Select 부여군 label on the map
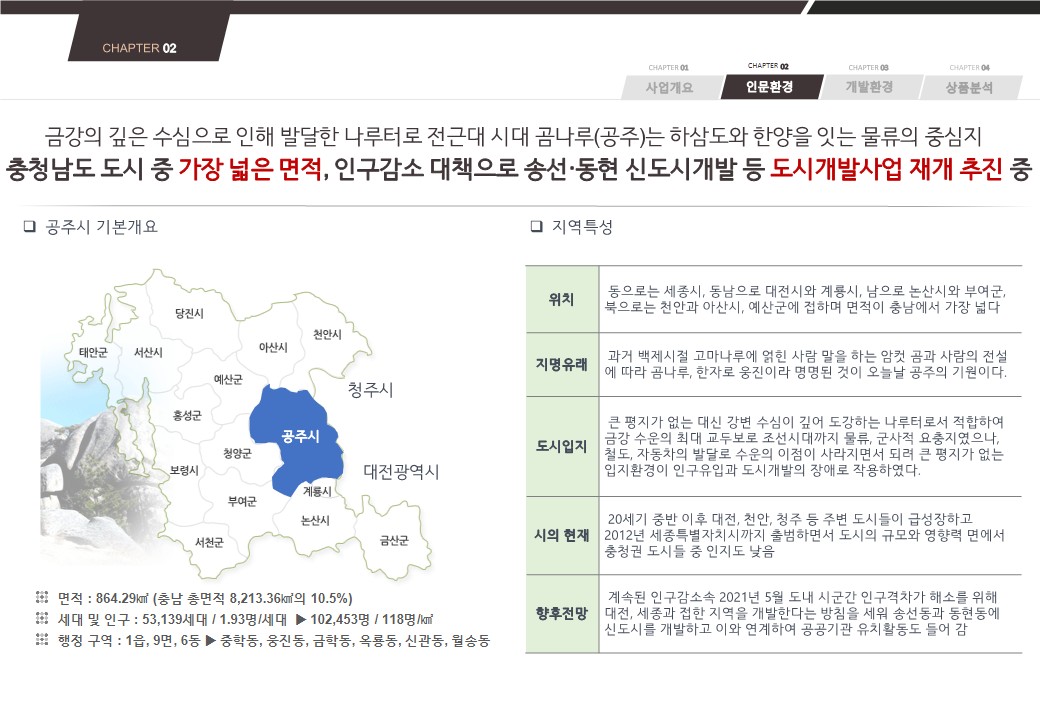The width and height of the screenshot is (1040, 720). click(241, 502)
